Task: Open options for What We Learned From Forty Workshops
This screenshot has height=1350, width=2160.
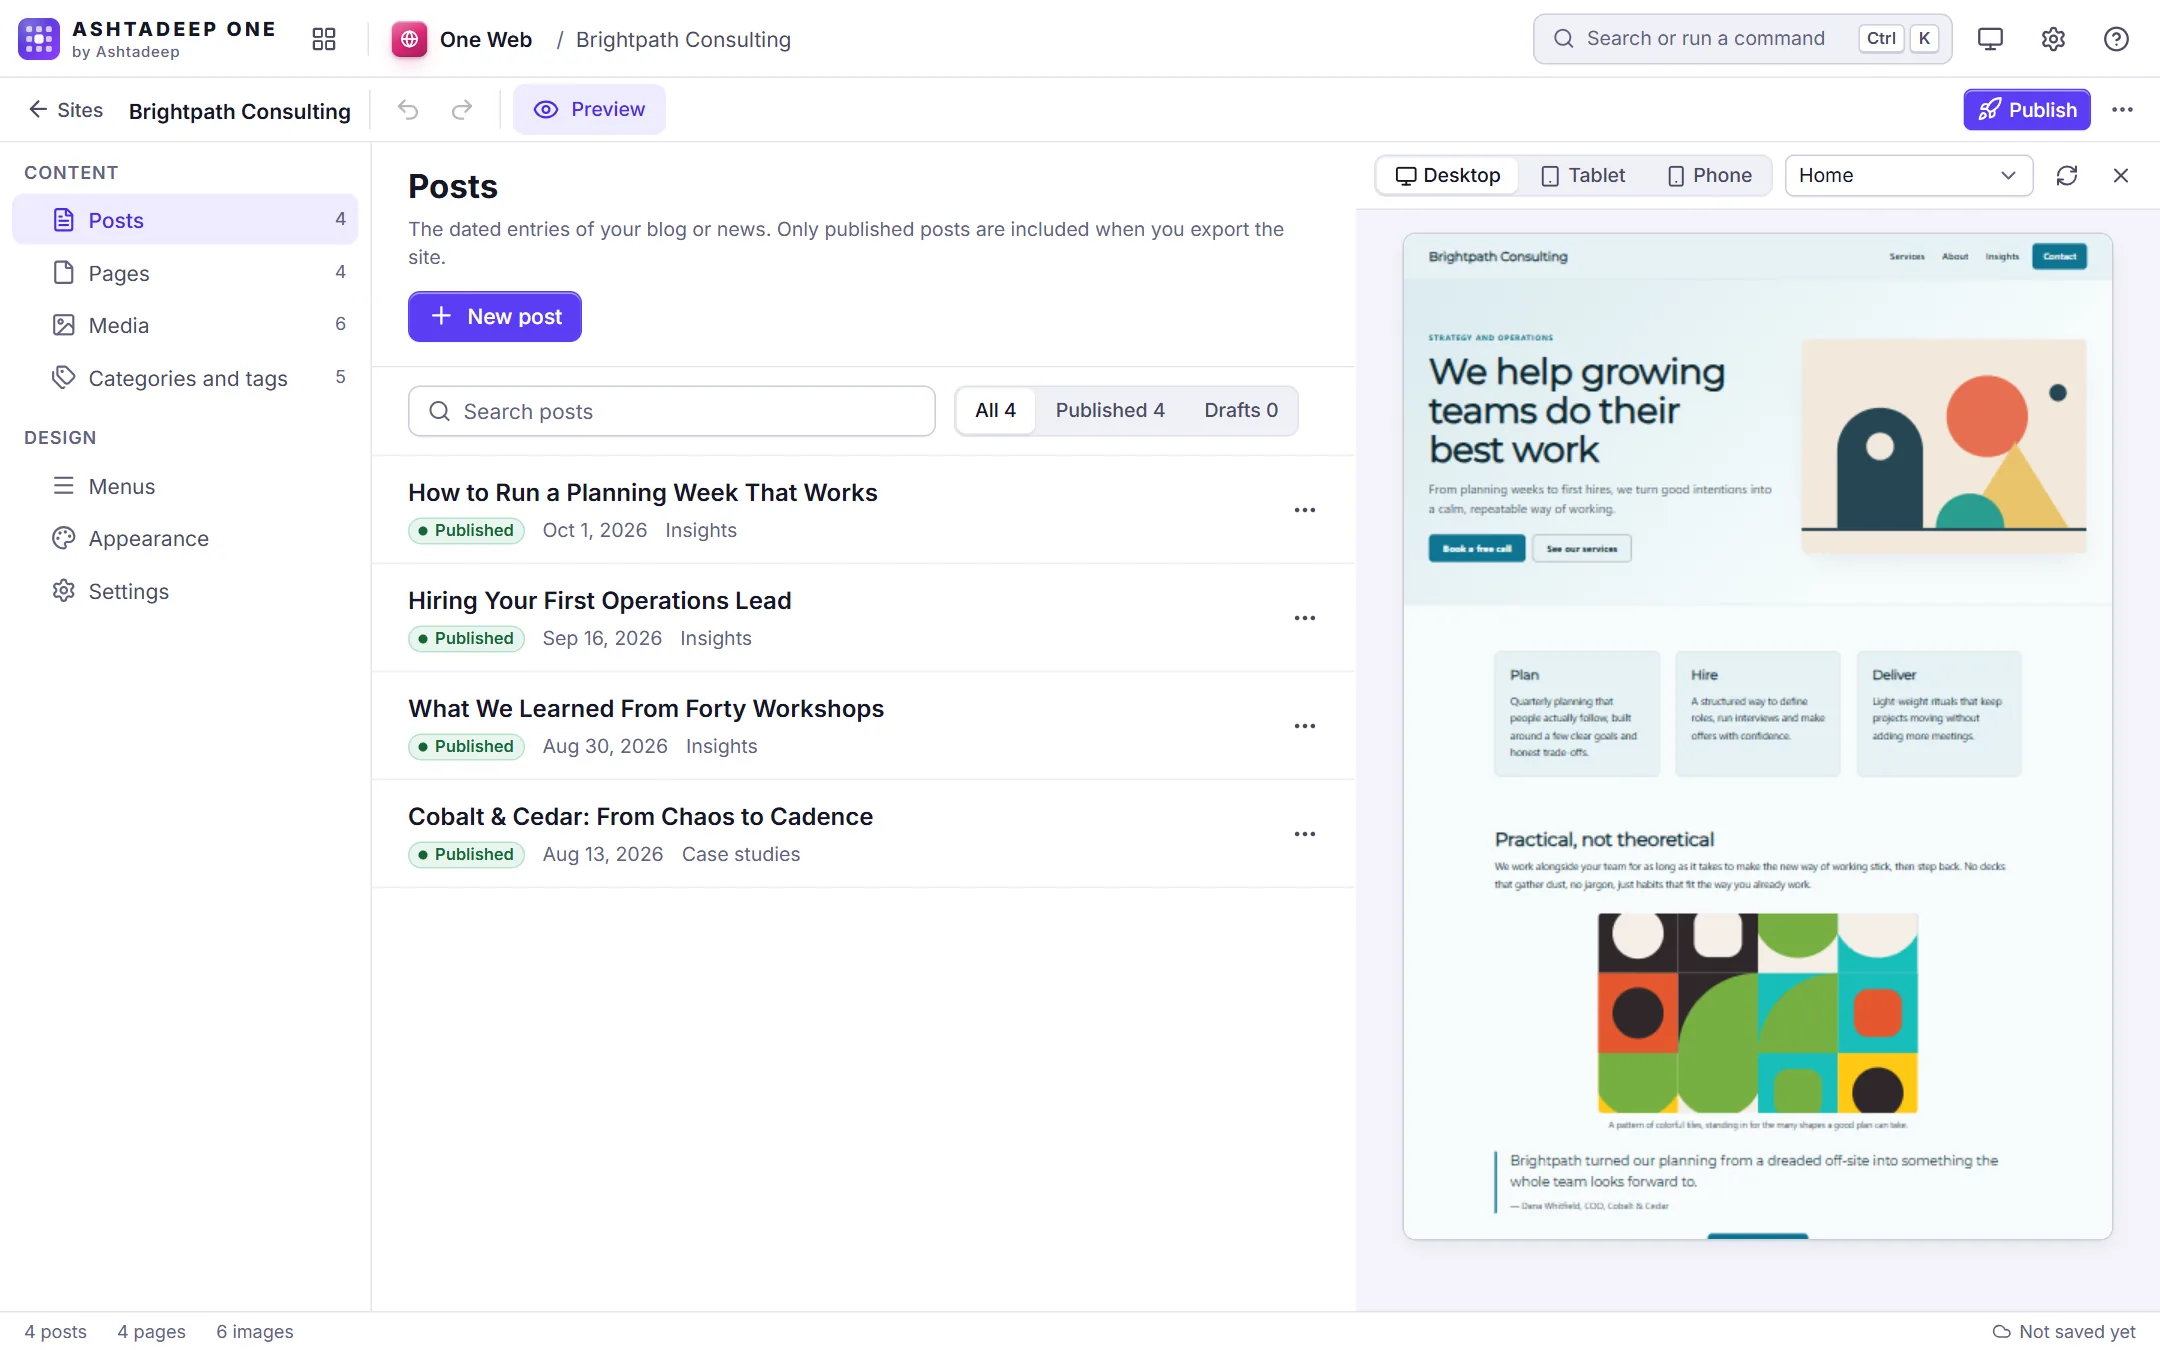Action: (x=1305, y=726)
